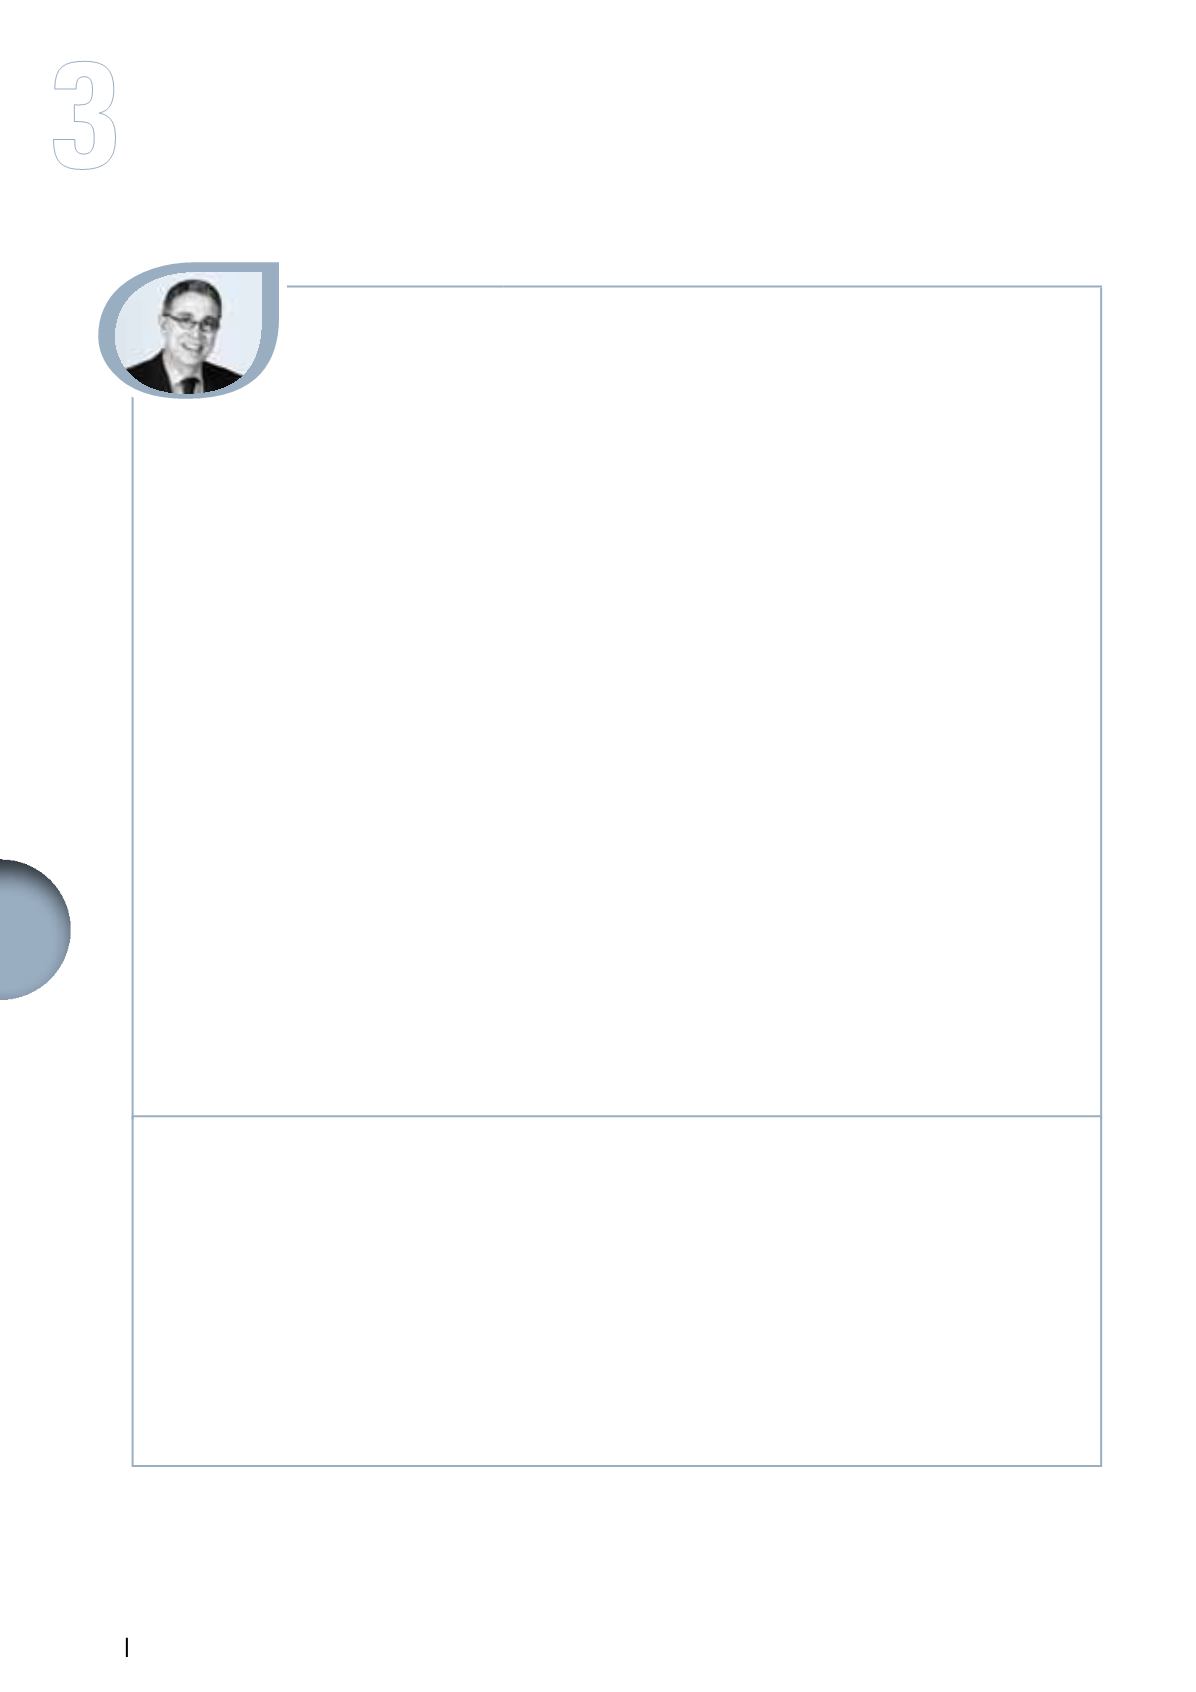Screen dimensions: 1196x1692
Task: Click the small vertical bar in footer
Action: click(127, 1648)
